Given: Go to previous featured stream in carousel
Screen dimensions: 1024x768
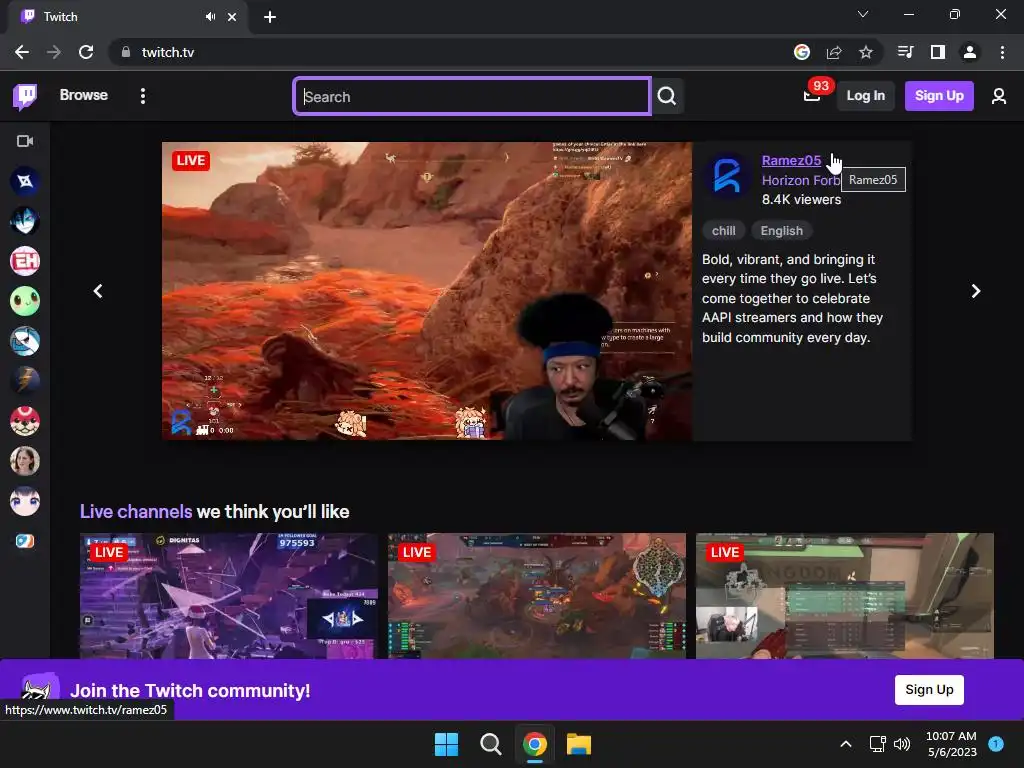Looking at the screenshot, I should tap(98, 291).
